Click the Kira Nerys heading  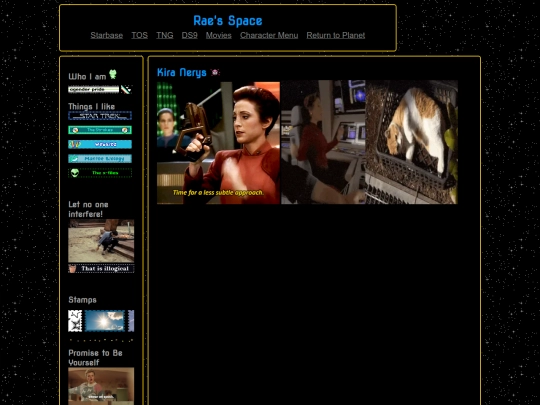pos(182,72)
